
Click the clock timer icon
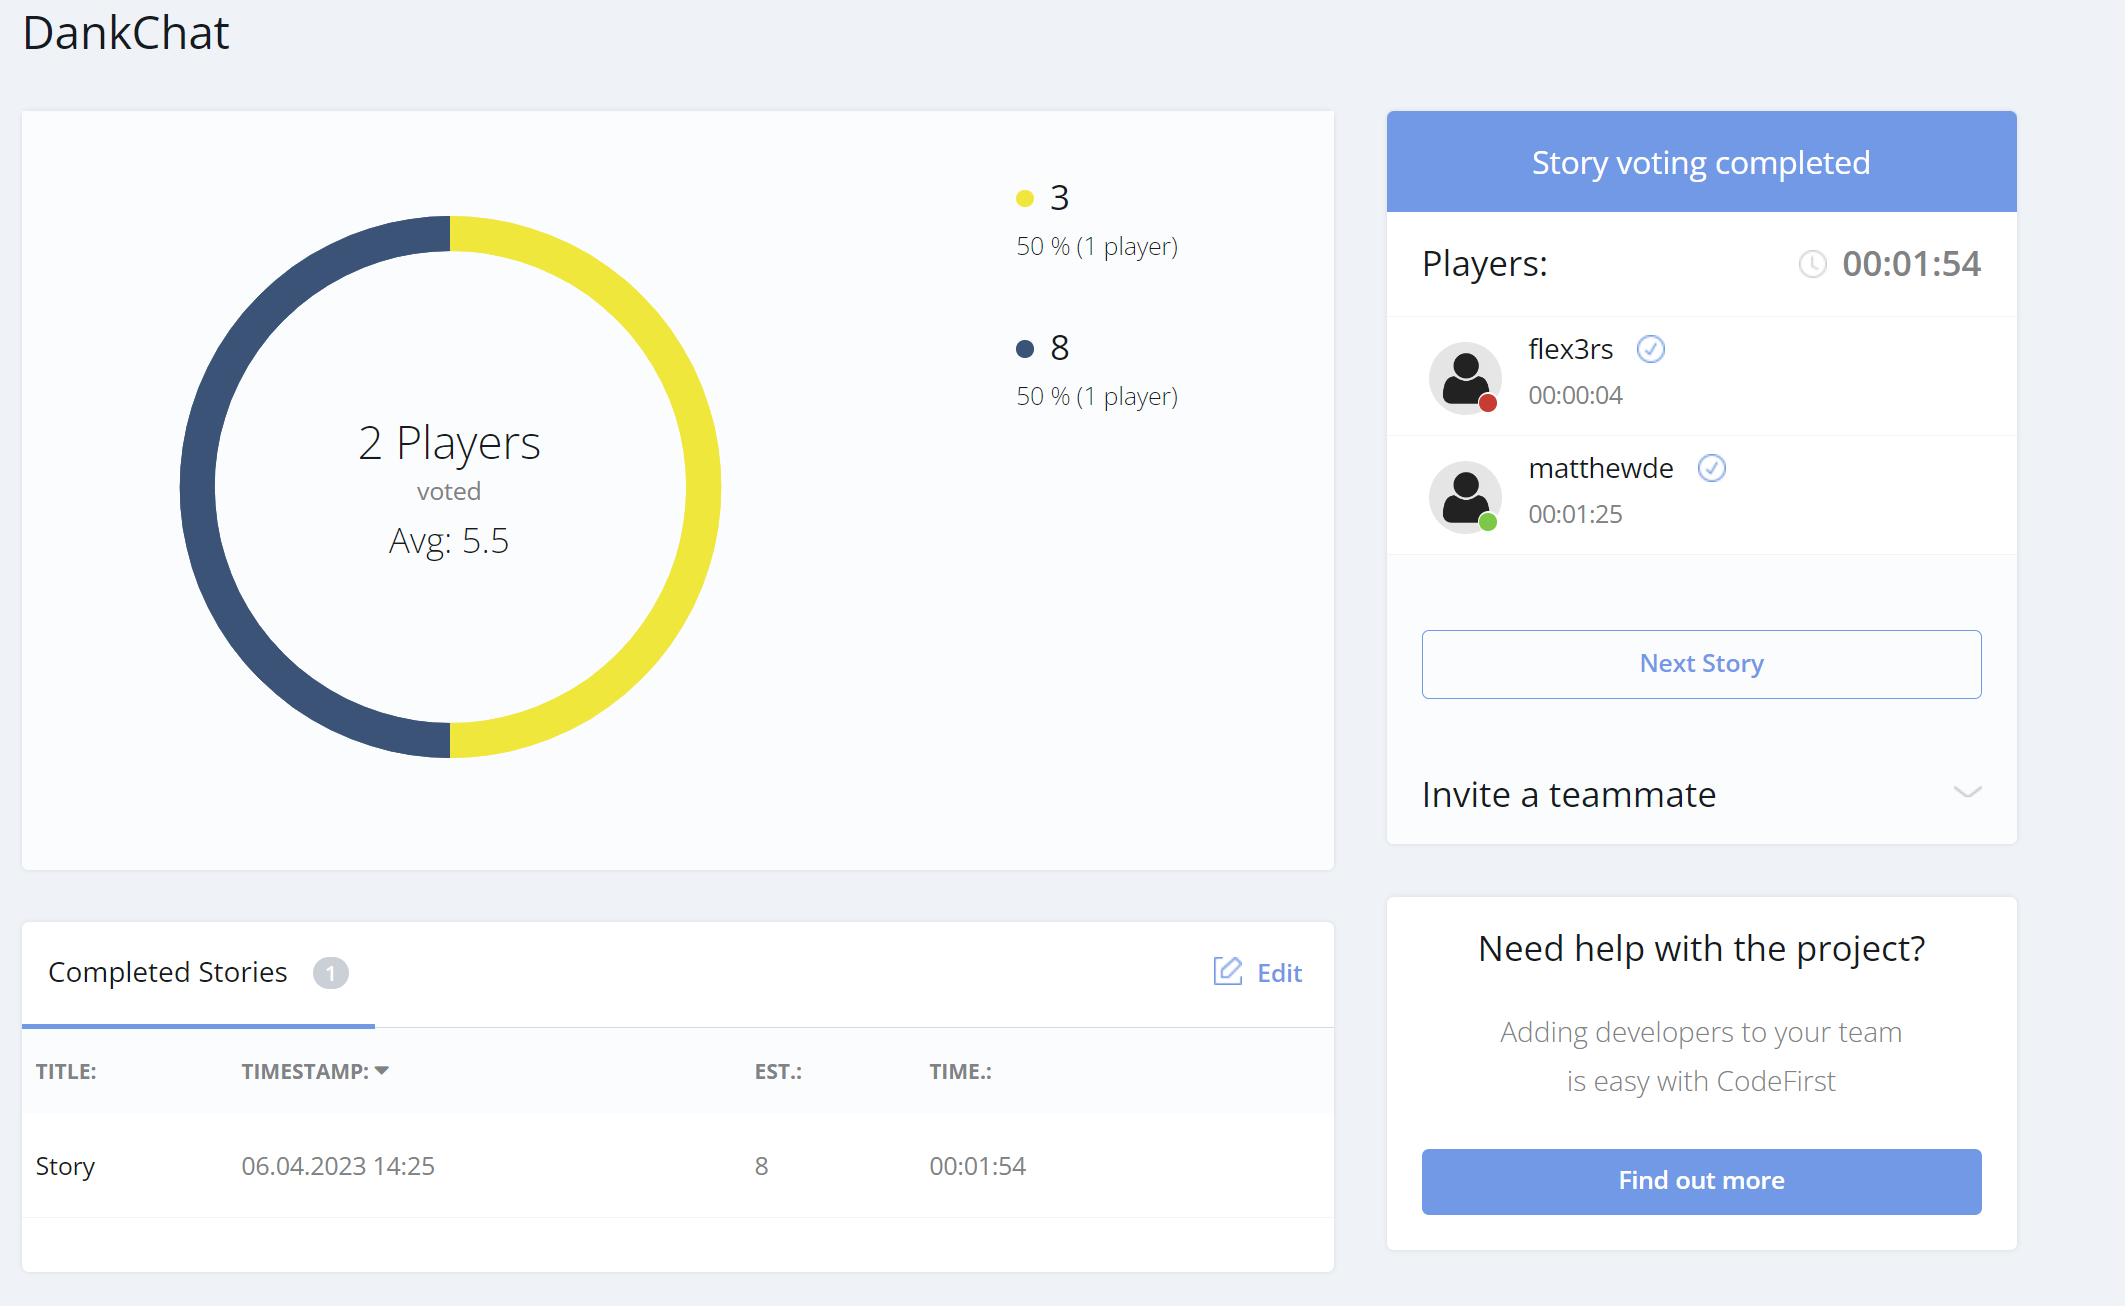(1812, 264)
